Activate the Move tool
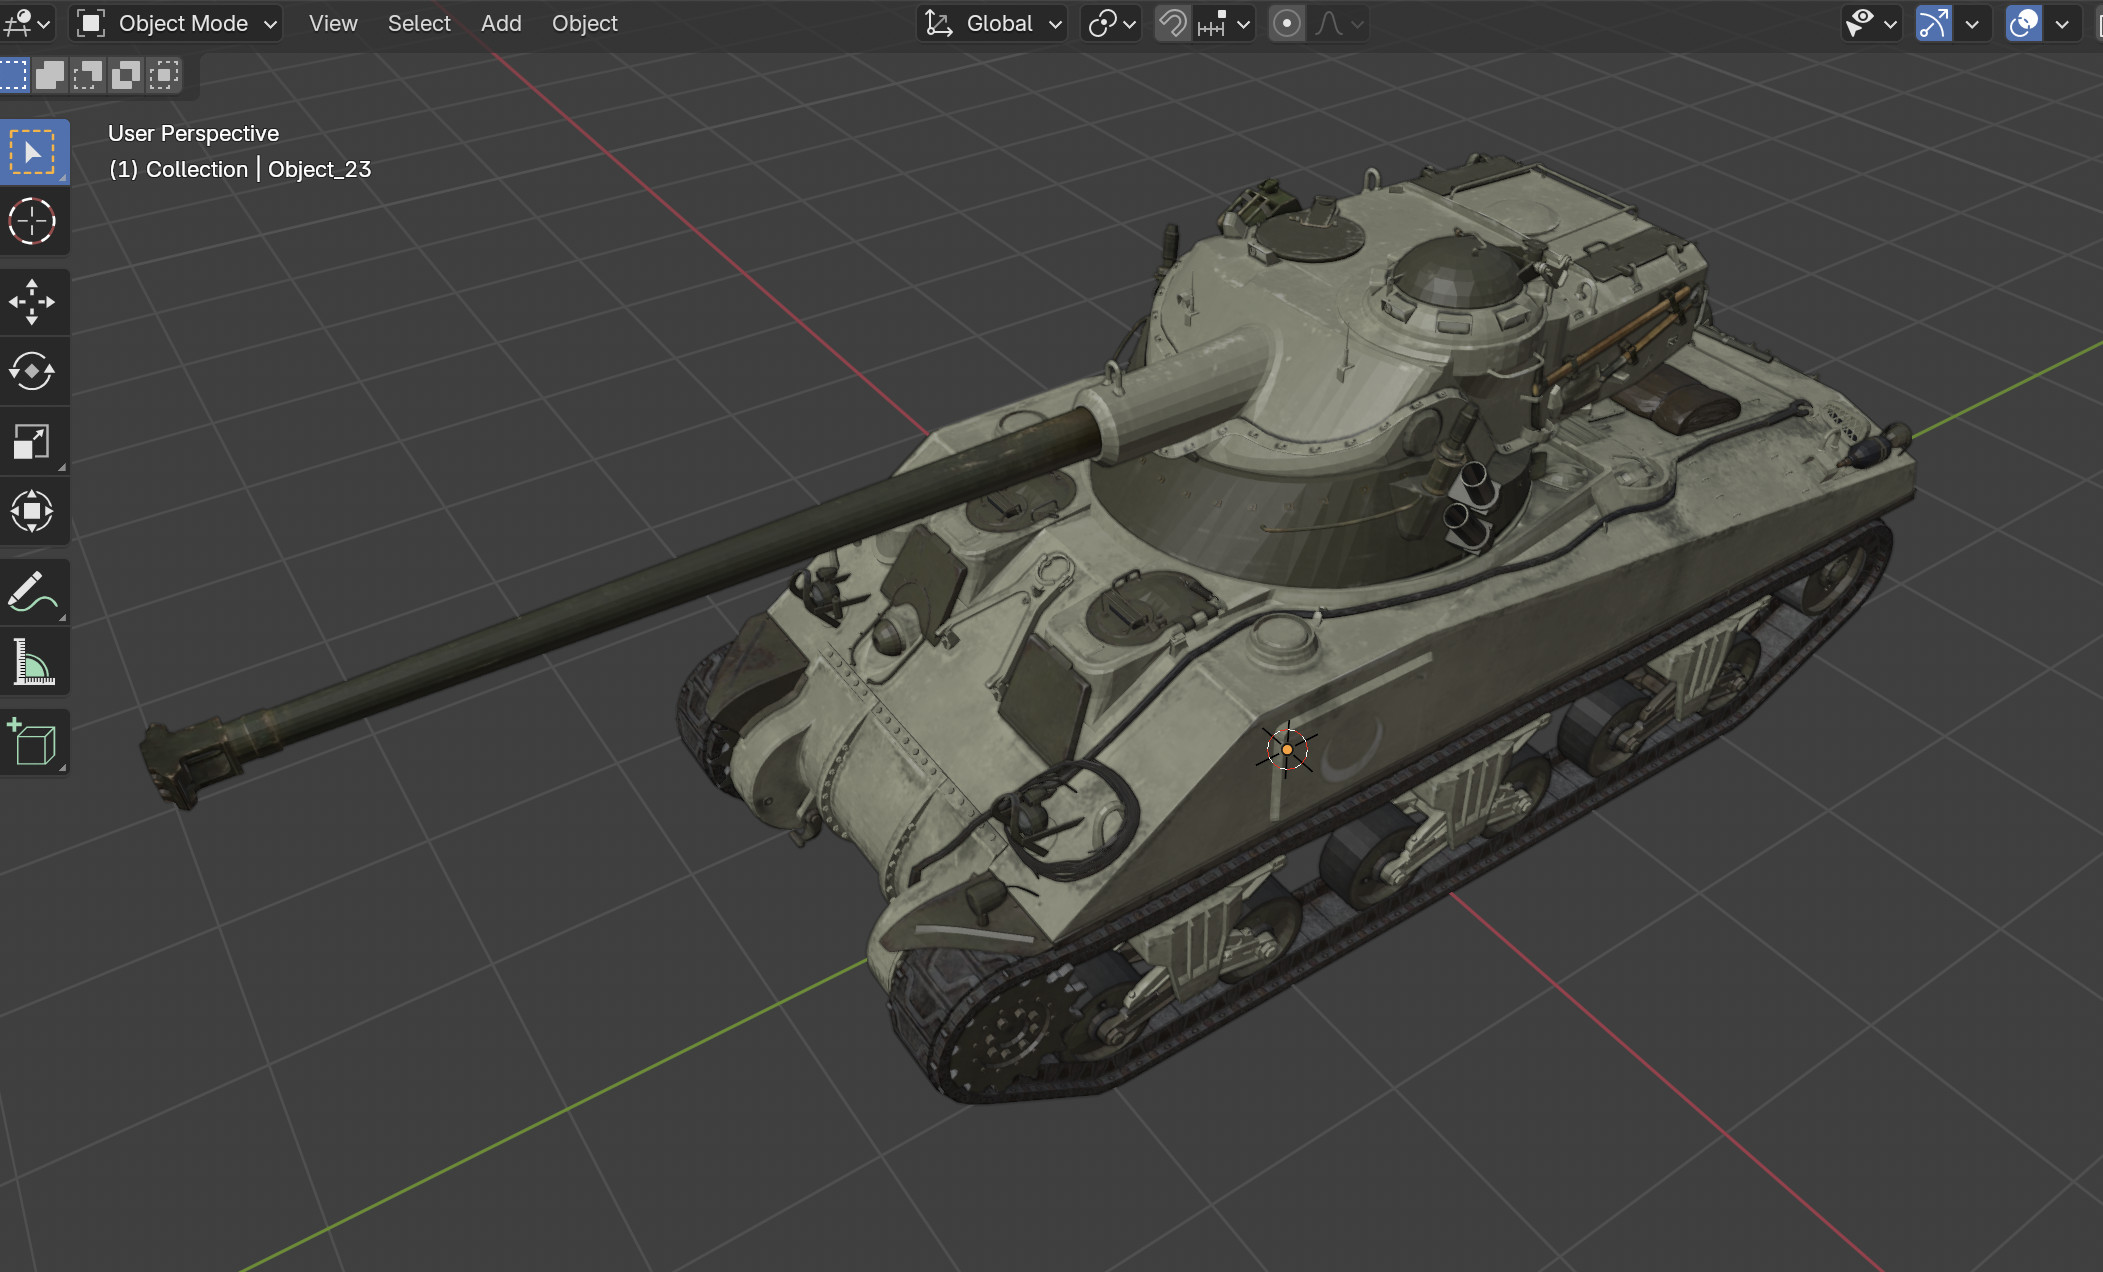 click(x=32, y=301)
